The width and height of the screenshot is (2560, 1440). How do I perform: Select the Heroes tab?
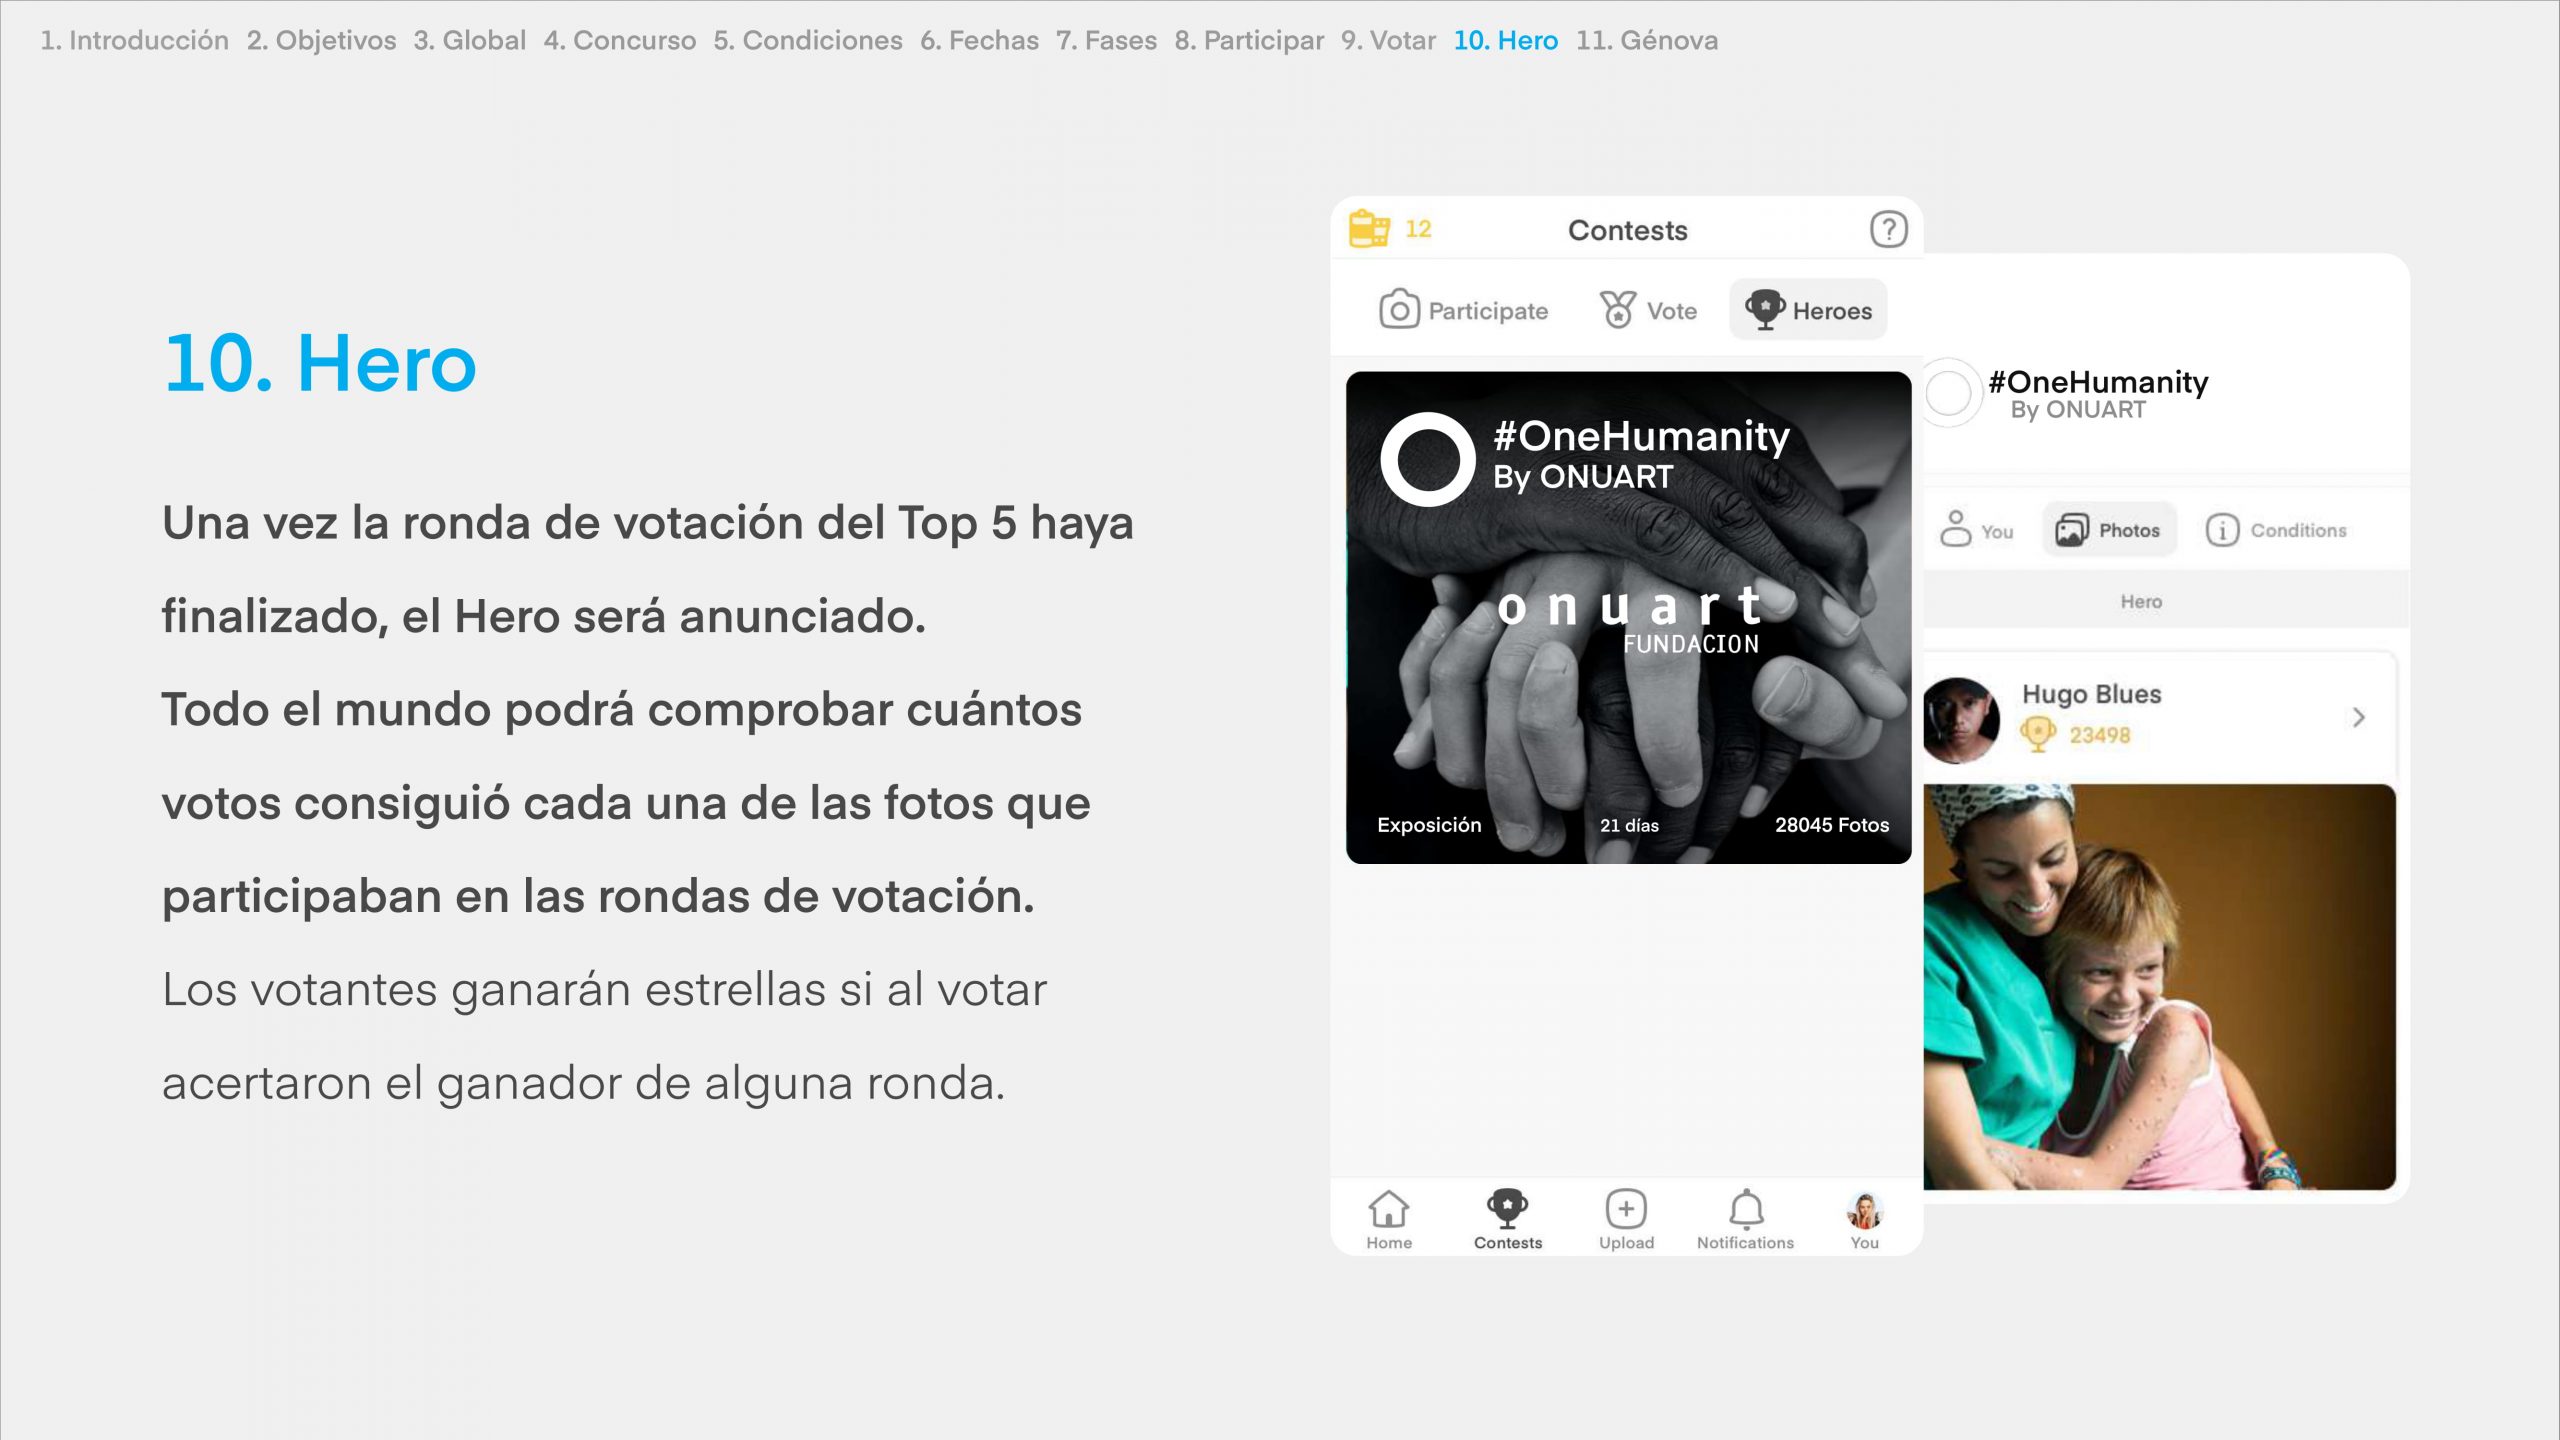[x=1808, y=310]
